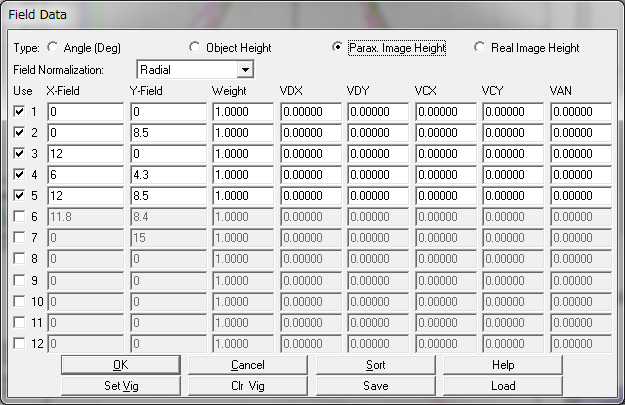Uncheck the Use box for field 1

[x=19, y=112]
